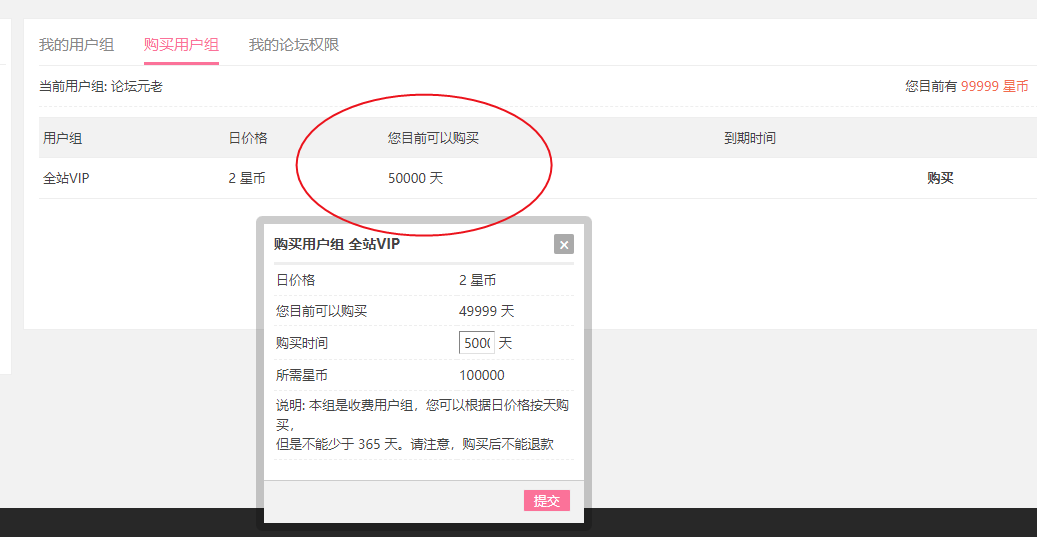Click the 购买 link for 全站VIP
Viewport: 1037px width, 537px height.
[x=940, y=178]
